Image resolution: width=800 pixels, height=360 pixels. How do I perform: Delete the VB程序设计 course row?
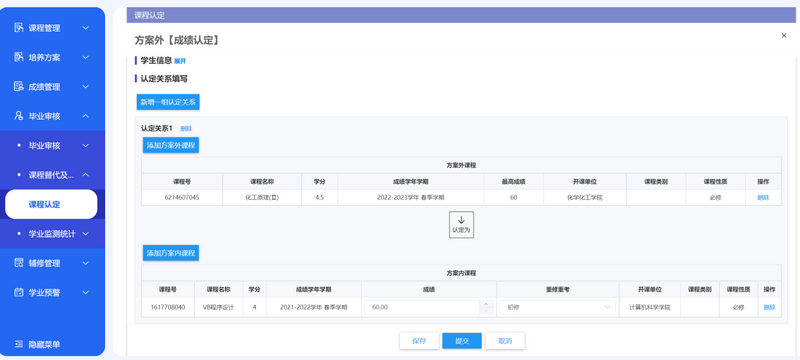tap(769, 307)
